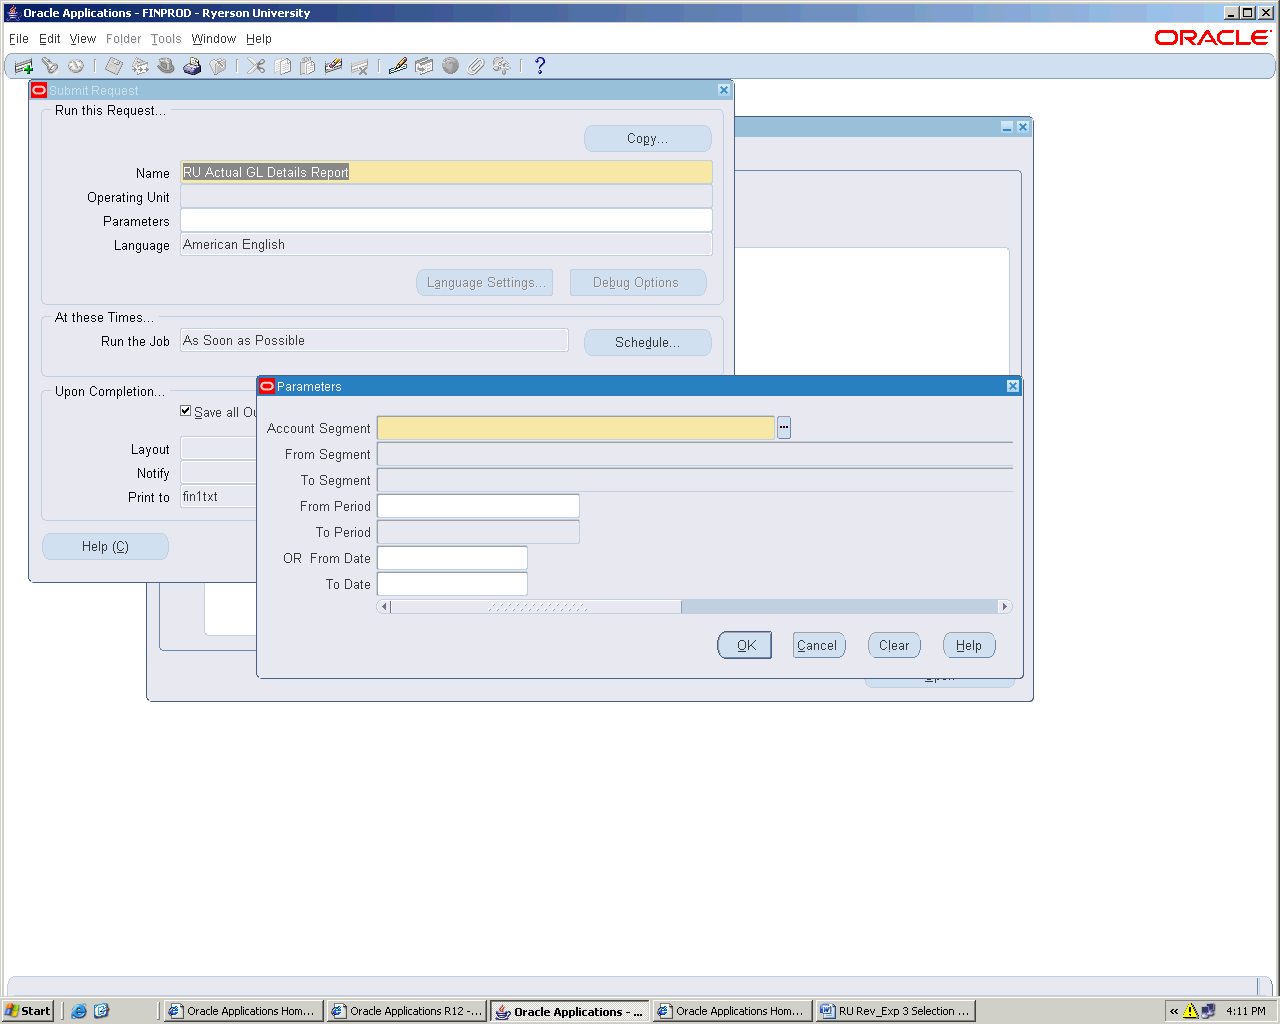
Task: Click the From Period input field
Action: coord(478,507)
